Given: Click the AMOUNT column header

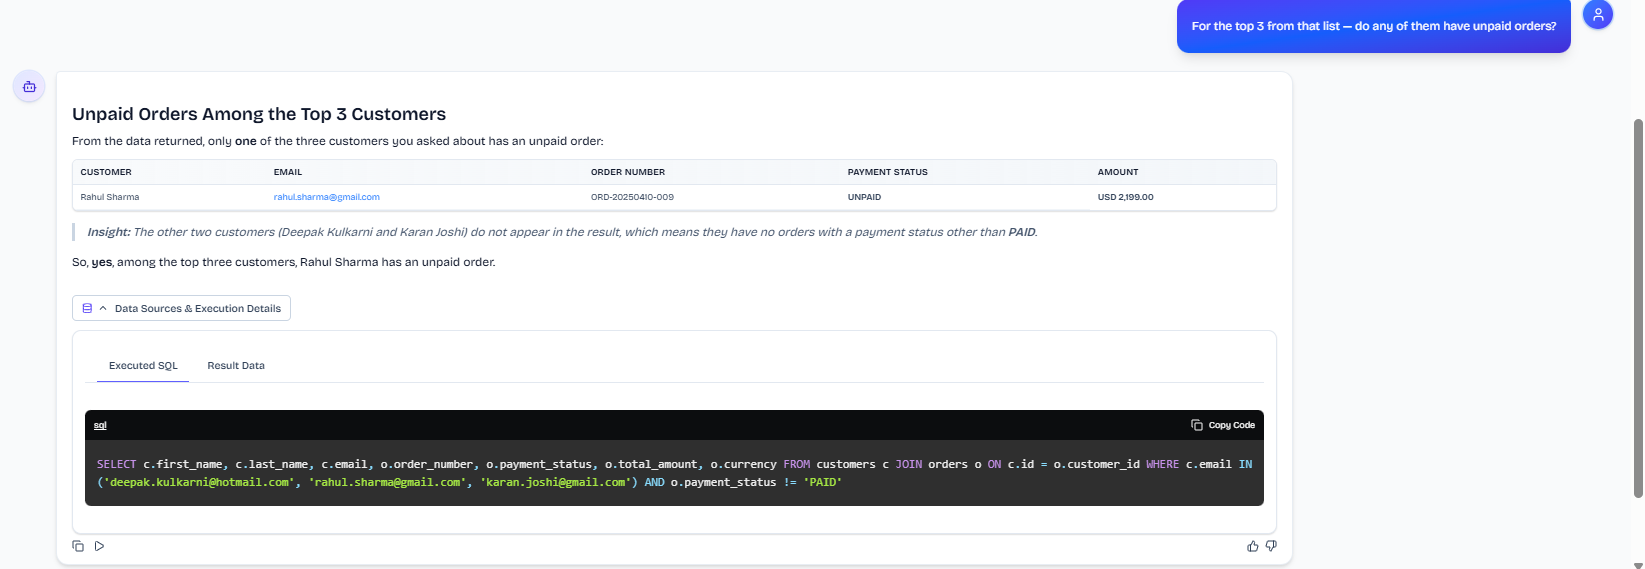Looking at the screenshot, I should click(1118, 172).
